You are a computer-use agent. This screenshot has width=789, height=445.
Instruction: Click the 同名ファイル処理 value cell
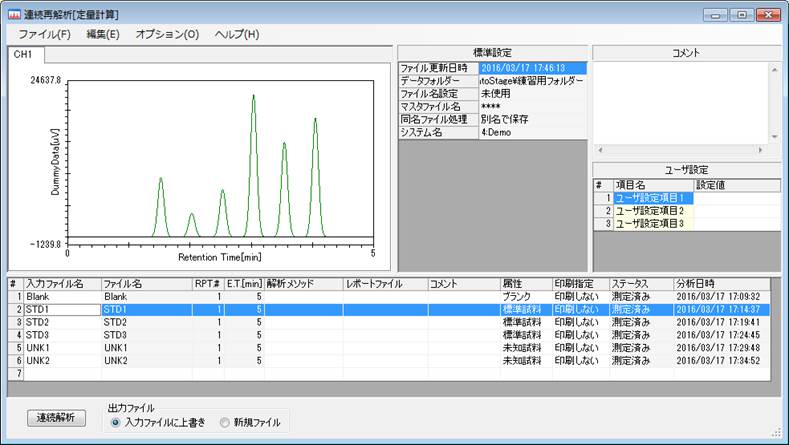[532, 118]
